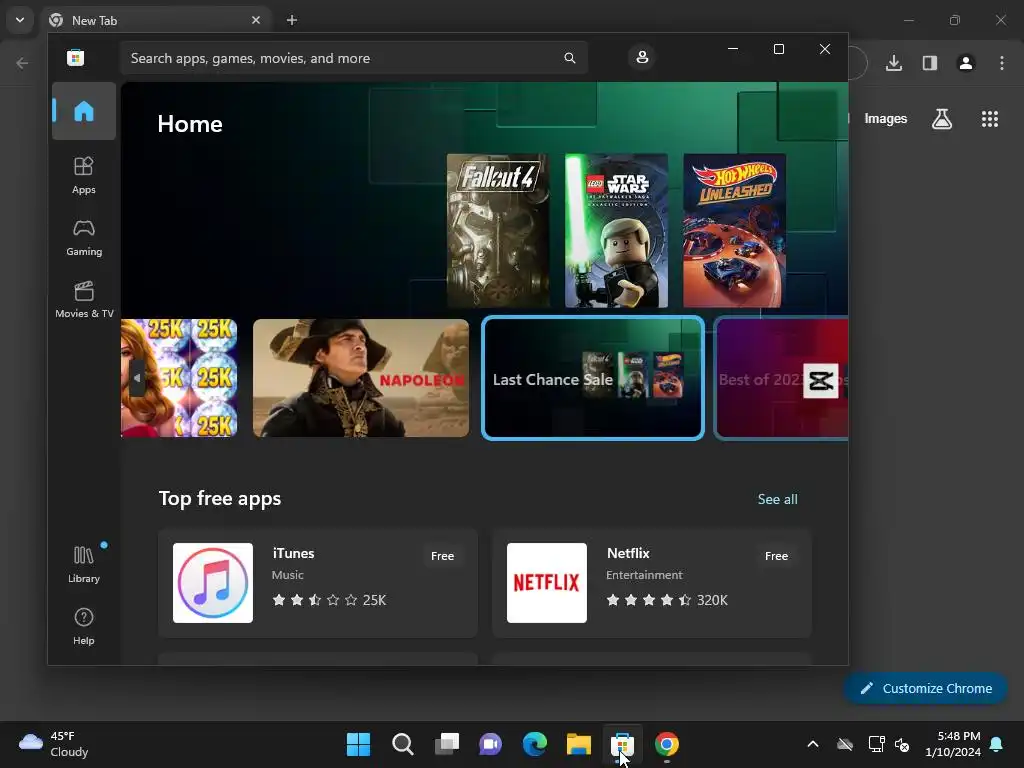Screen dimensions: 1024x768
Task: Click the search magnifier in Store search box
Action: 569,58
